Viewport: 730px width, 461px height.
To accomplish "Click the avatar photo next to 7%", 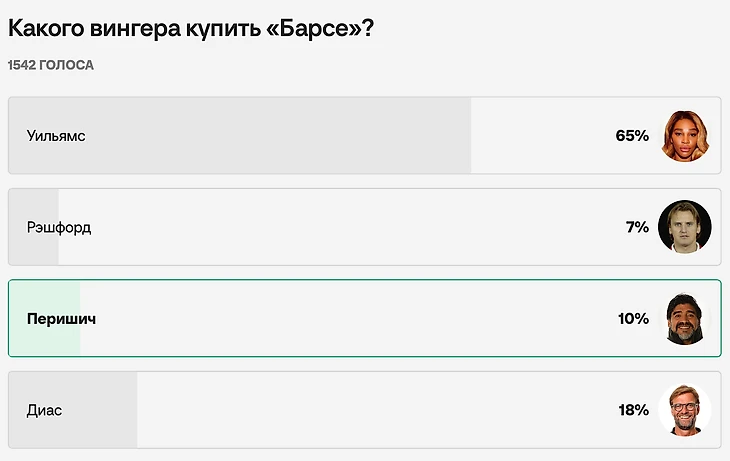I will 685,227.
